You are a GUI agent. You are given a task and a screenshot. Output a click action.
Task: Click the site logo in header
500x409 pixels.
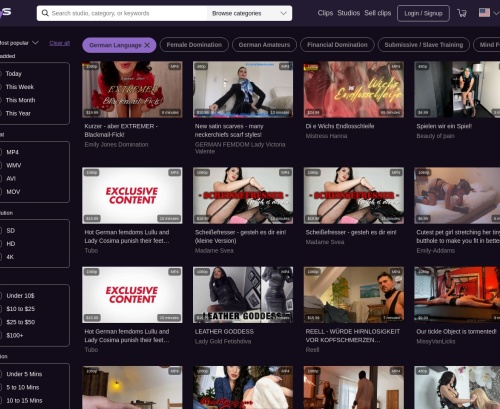pos(5,13)
